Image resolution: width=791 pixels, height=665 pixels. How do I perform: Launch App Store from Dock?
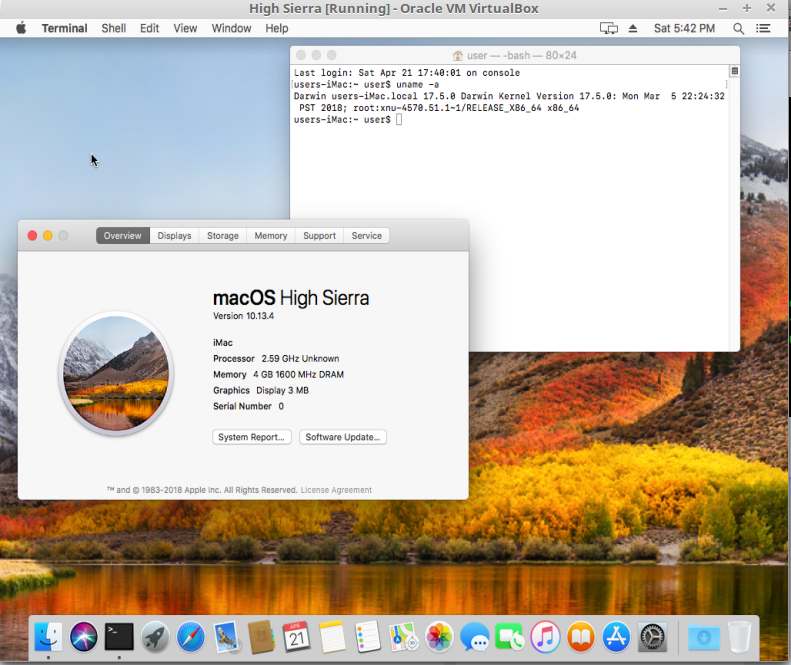click(x=616, y=637)
